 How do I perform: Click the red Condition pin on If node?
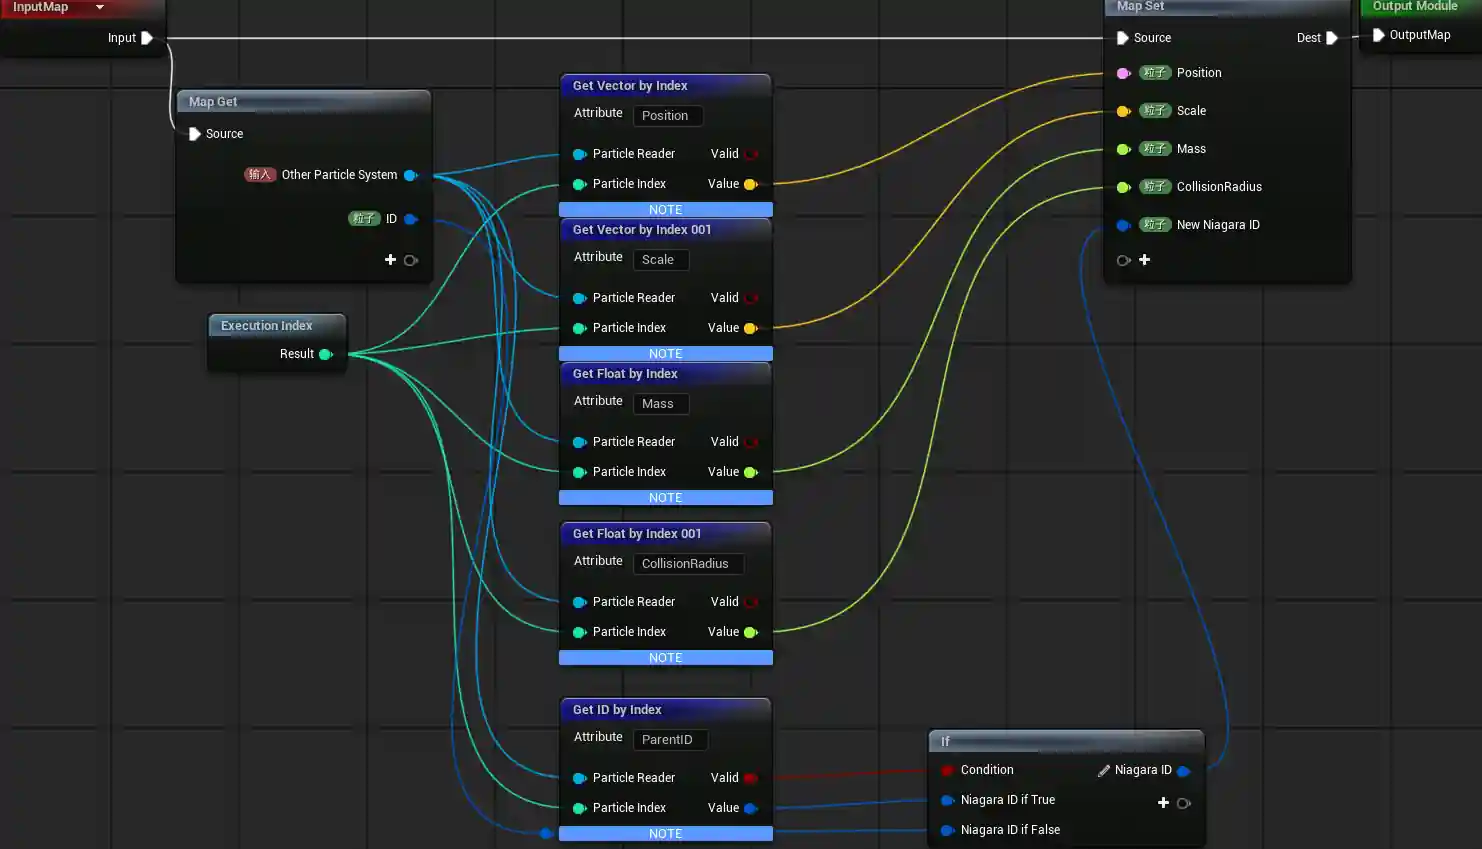pos(947,770)
